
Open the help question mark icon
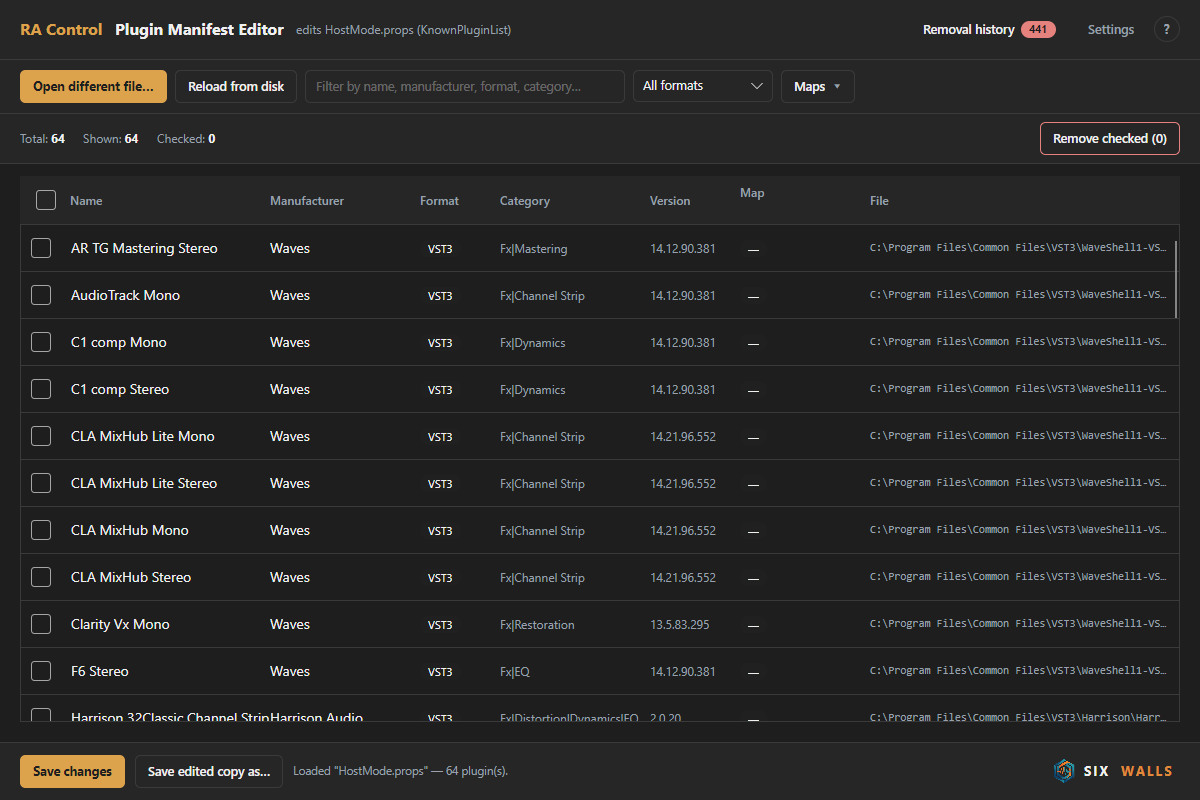(1167, 29)
